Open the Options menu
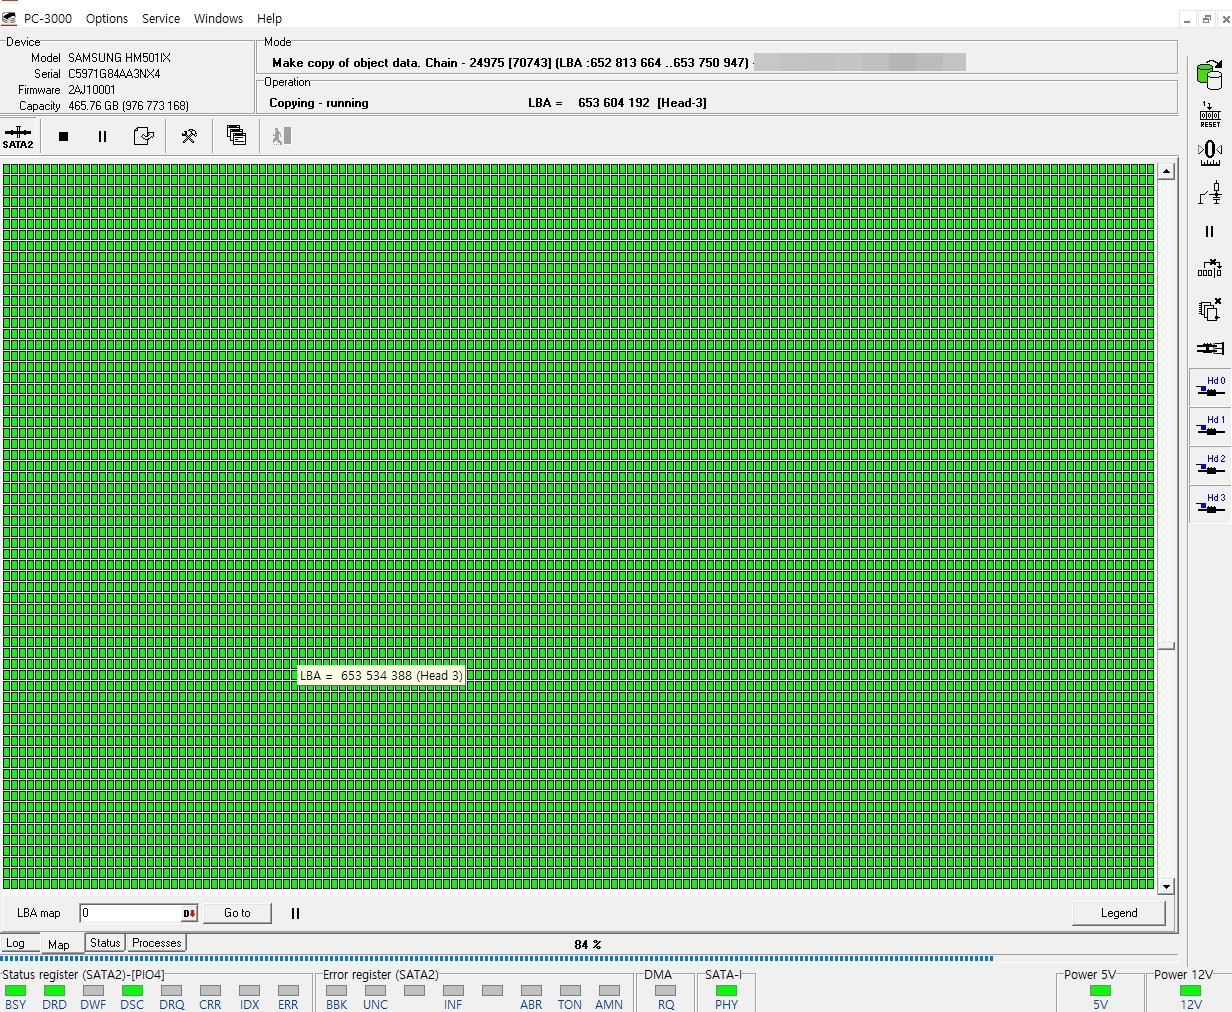Viewport: 1232px width, 1012px height. (x=107, y=18)
